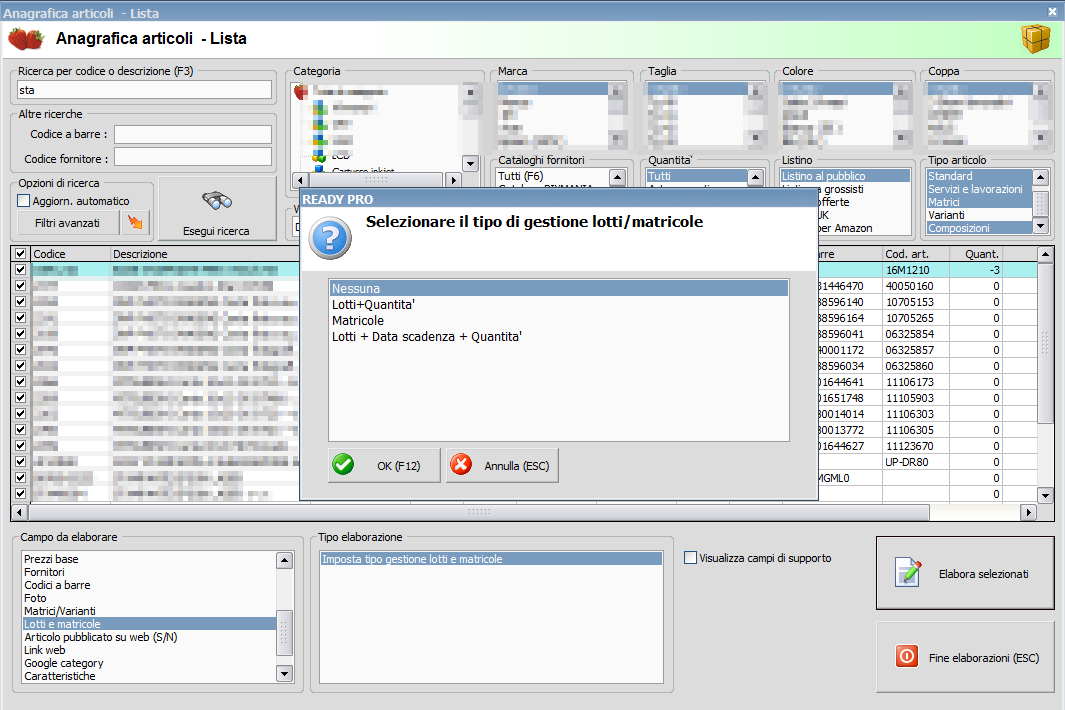This screenshot has width=1065, height=710.
Task: Click the Fine elaborazioni (ESC) button
Action: (964, 658)
